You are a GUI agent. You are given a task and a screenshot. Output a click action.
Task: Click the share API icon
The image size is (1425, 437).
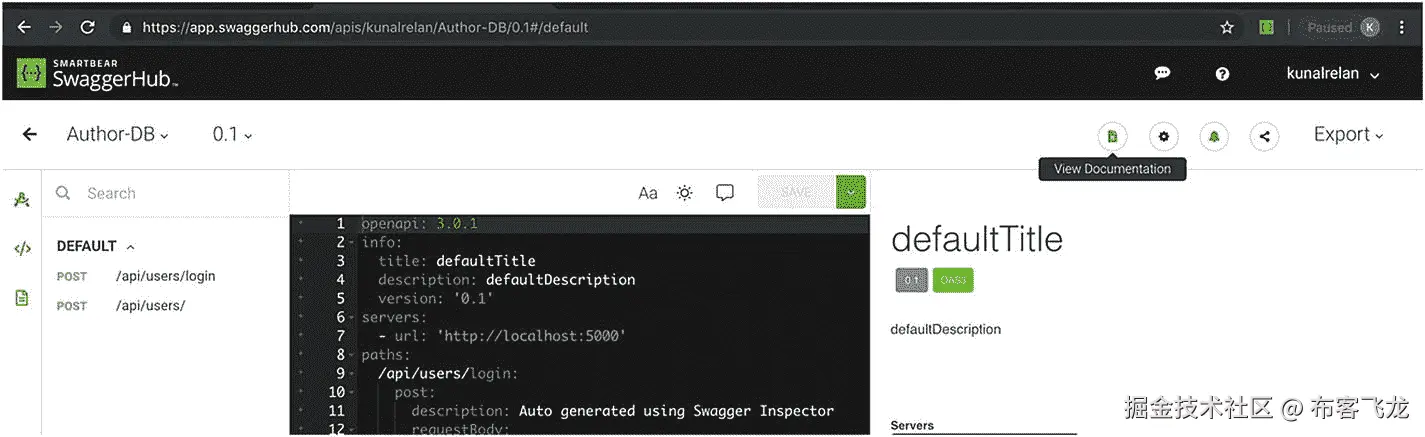(x=1265, y=136)
